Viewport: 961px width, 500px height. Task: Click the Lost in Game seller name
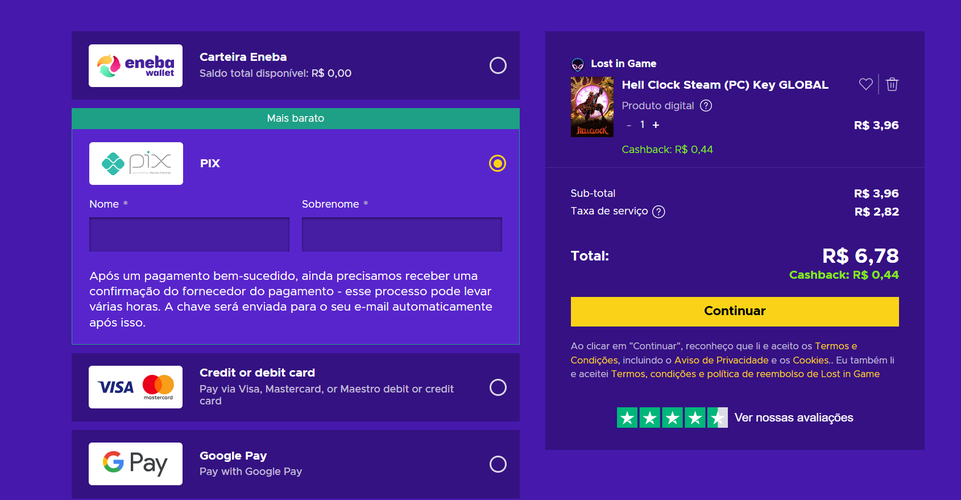(x=623, y=64)
